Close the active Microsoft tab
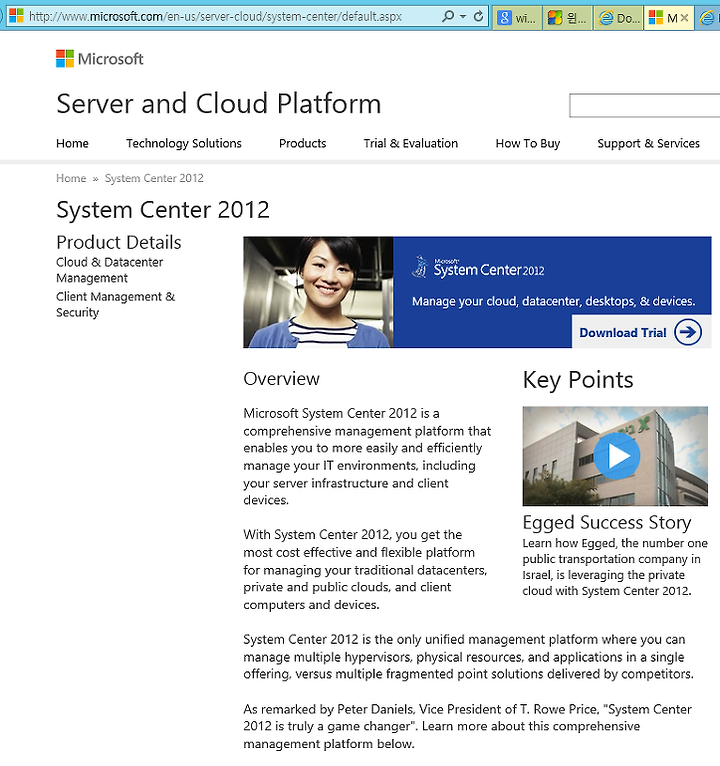This screenshot has width=720, height=766. [x=684, y=18]
